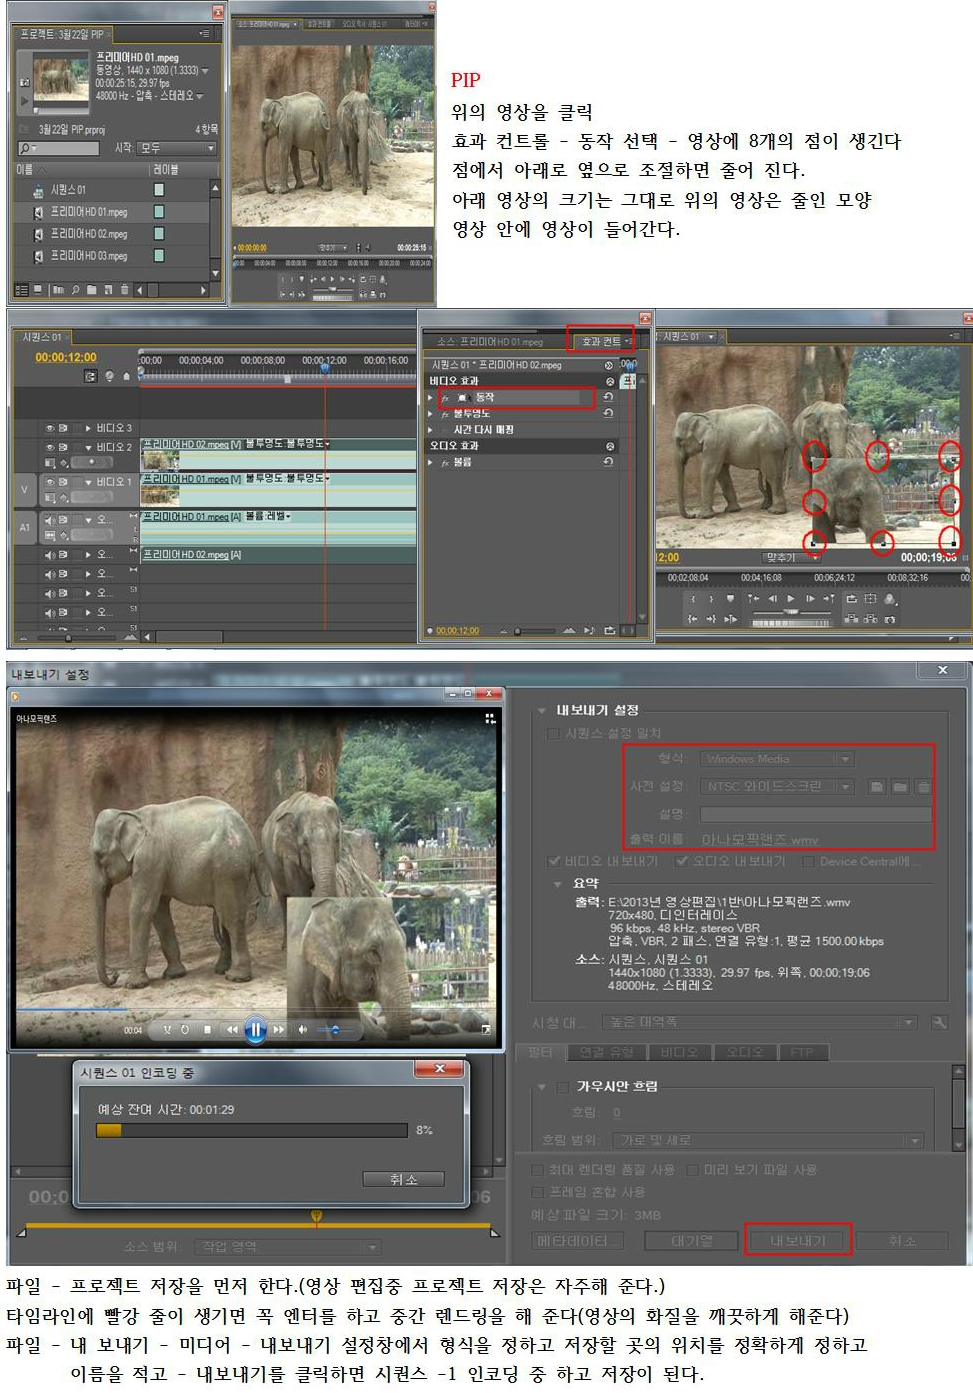The width and height of the screenshot is (973, 1393).
Task: Click the encoding progress bar at 8%
Action: pyautogui.click(x=252, y=1130)
